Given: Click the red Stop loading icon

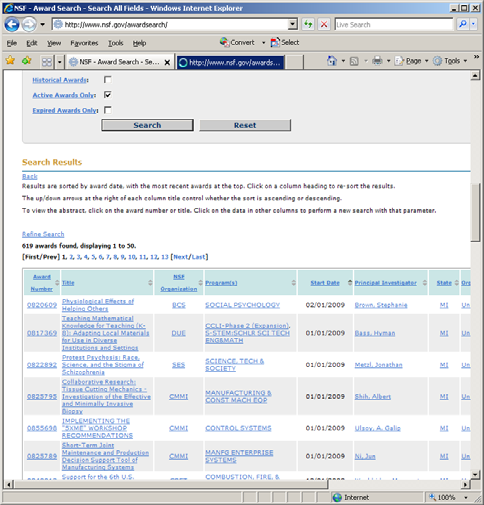Looking at the screenshot, I should [324, 24].
